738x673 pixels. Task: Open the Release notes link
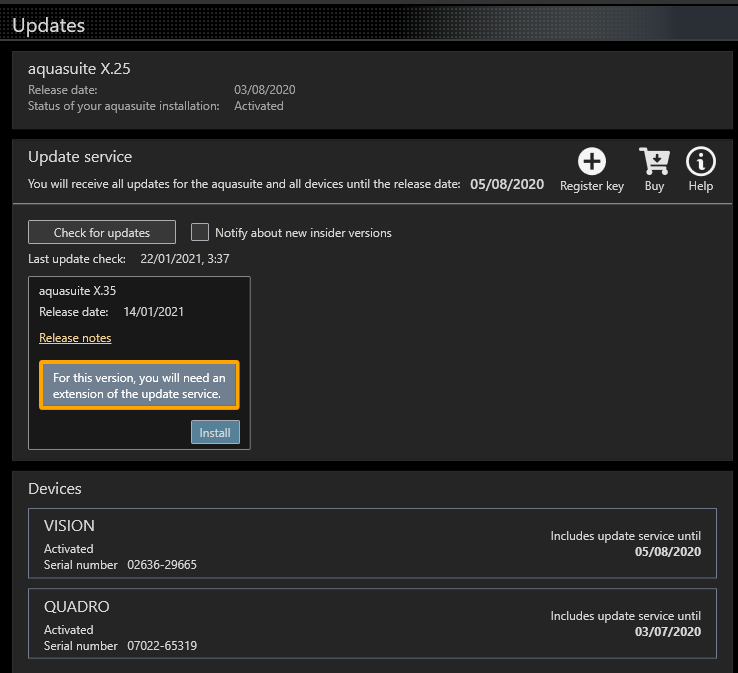click(x=75, y=338)
